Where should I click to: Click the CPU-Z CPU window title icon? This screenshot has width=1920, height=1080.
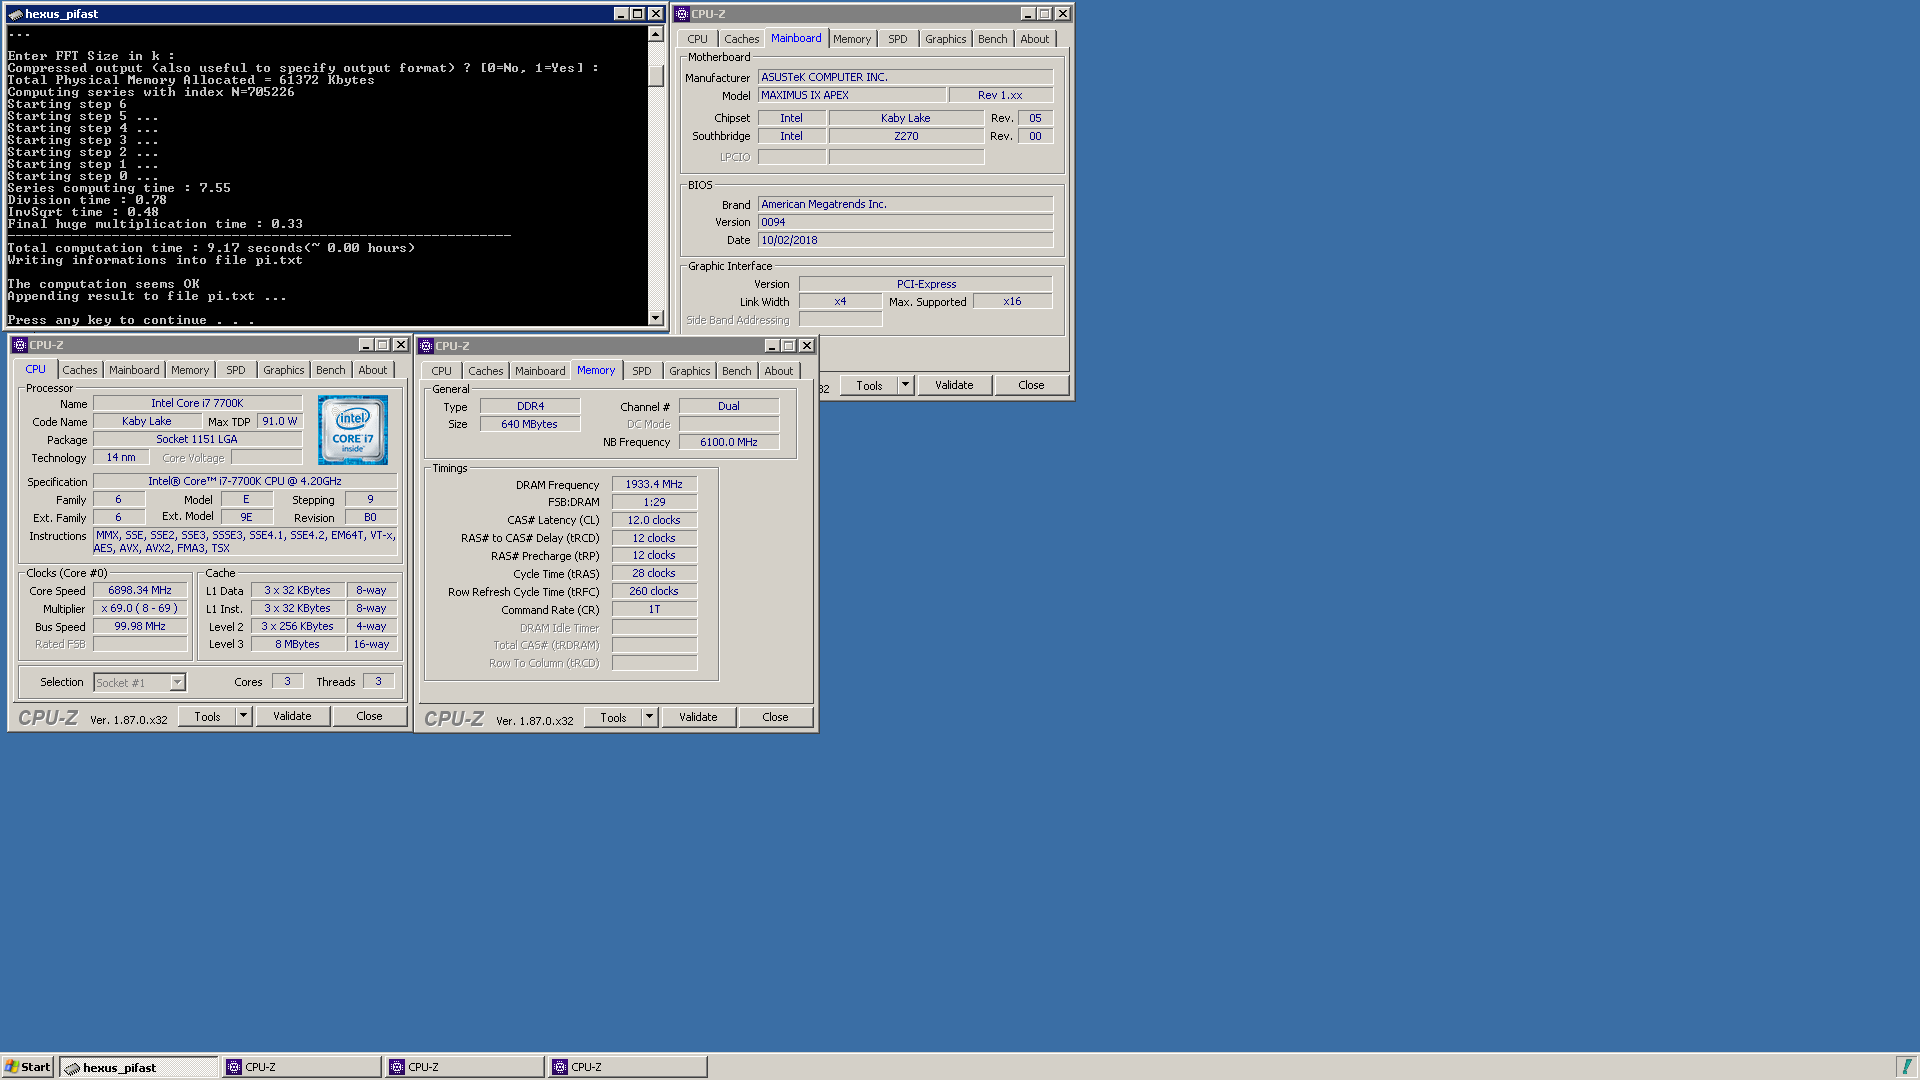pyautogui.click(x=20, y=345)
